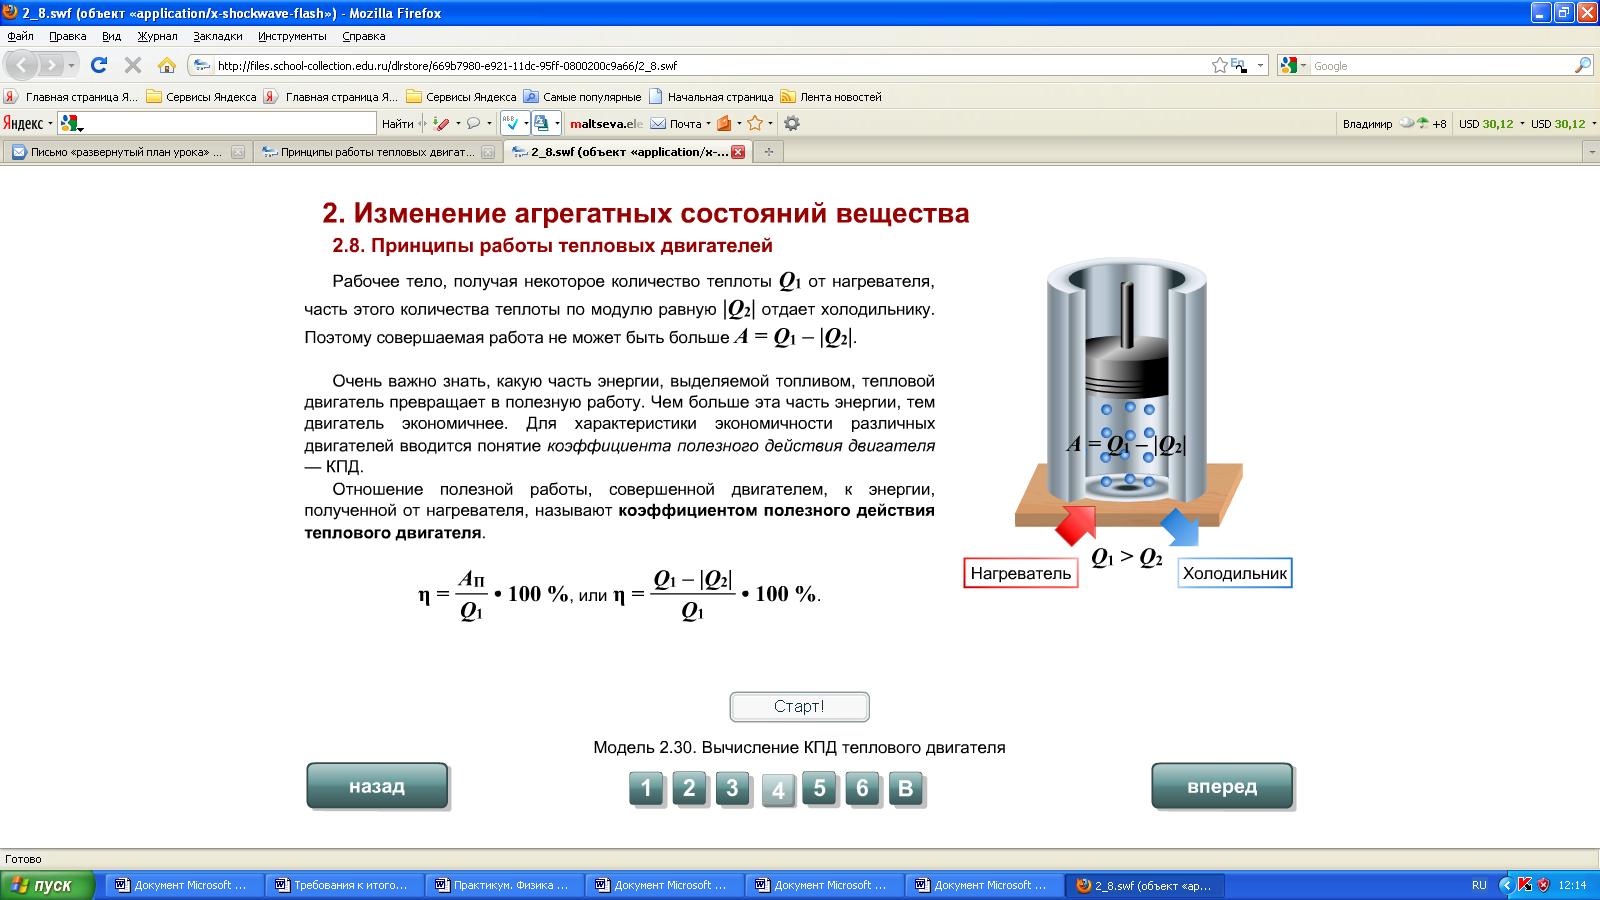Screen dimensions: 1600x900
Task: Open the Инструменты menu
Action: pyautogui.click(x=292, y=36)
